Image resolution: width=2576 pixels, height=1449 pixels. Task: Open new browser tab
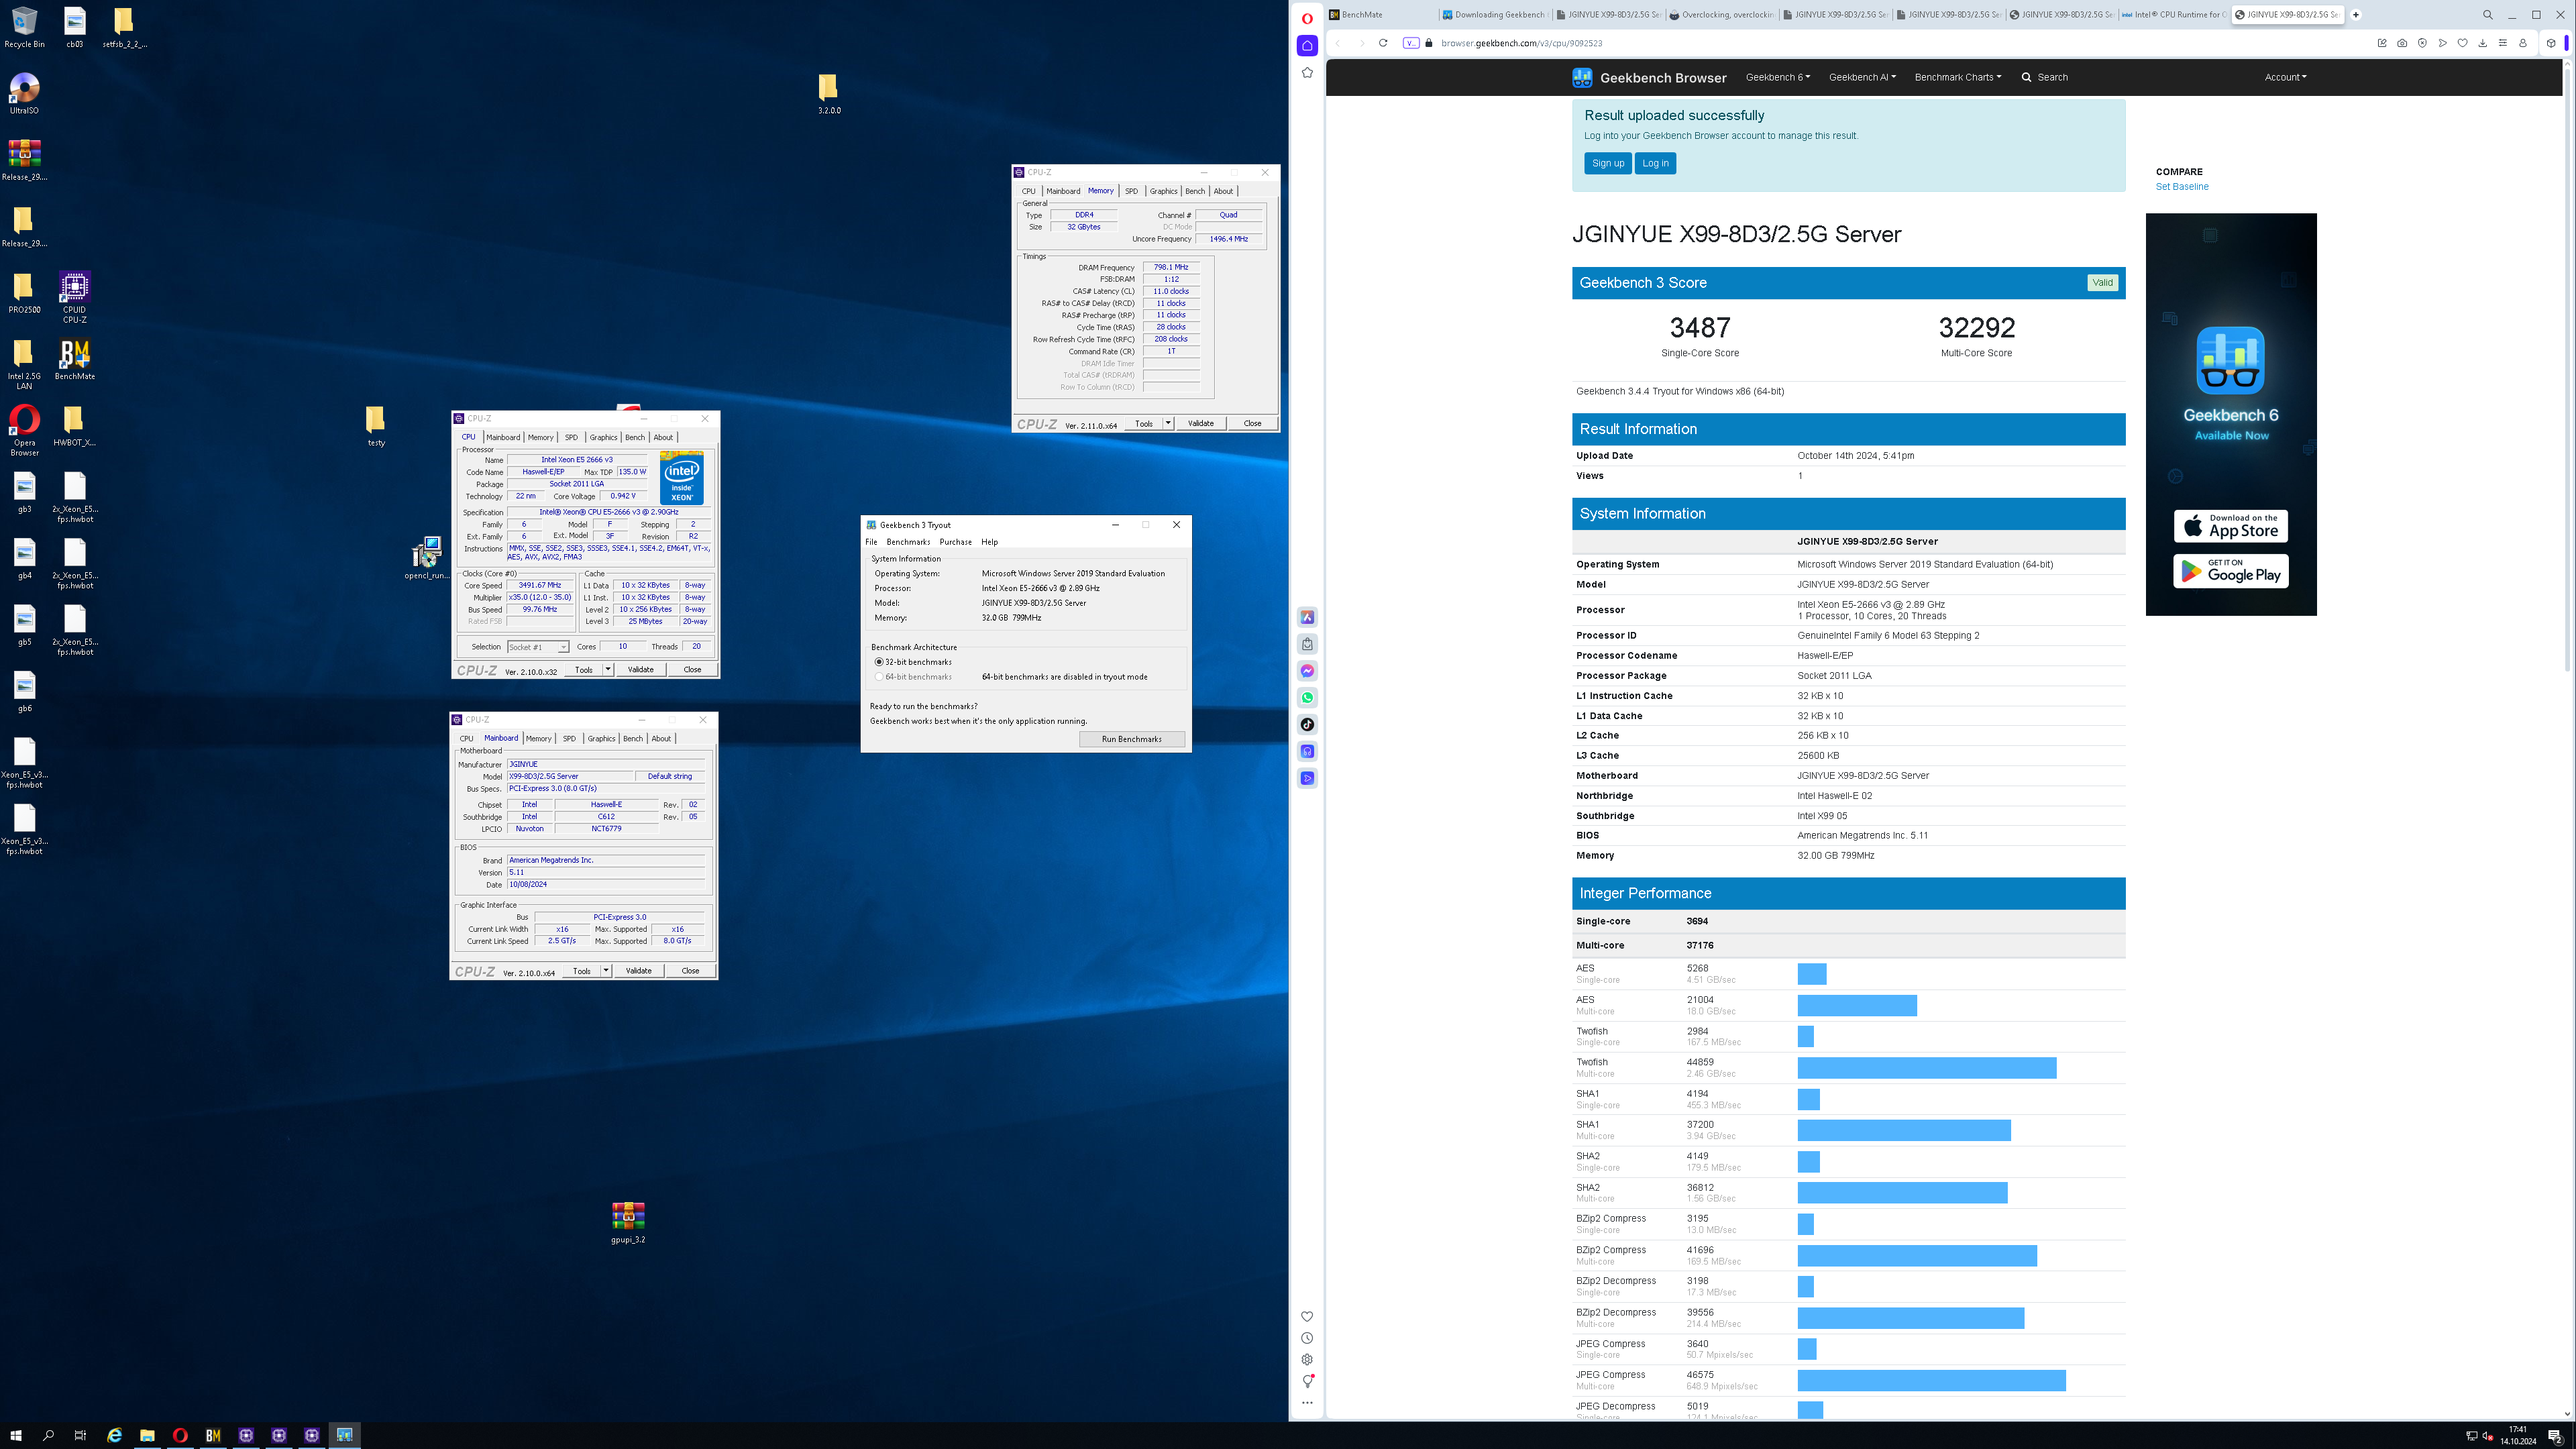pyautogui.click(x=2356, y=15)
